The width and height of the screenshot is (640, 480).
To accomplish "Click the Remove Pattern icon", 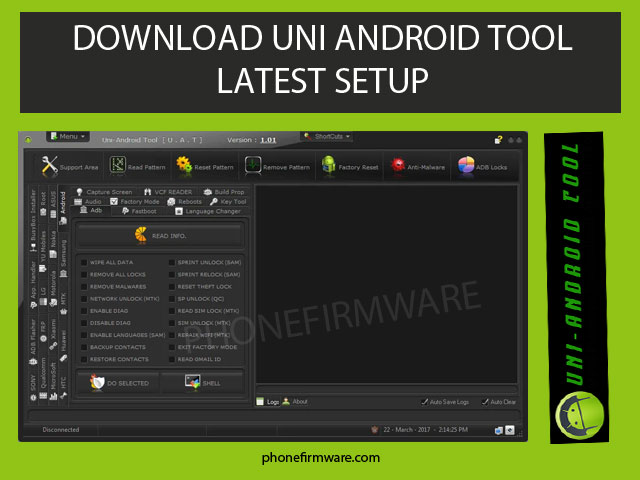I will pos(253,165).
